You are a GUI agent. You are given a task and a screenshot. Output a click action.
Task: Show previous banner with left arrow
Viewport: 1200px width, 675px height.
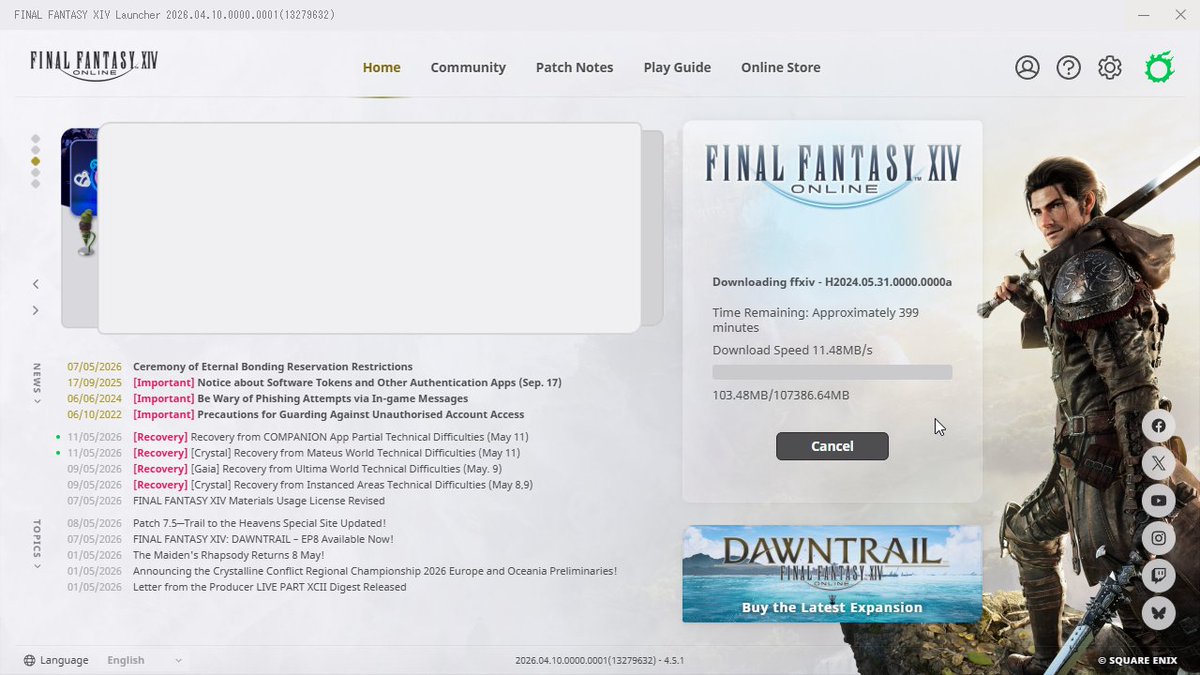[36, 284]
